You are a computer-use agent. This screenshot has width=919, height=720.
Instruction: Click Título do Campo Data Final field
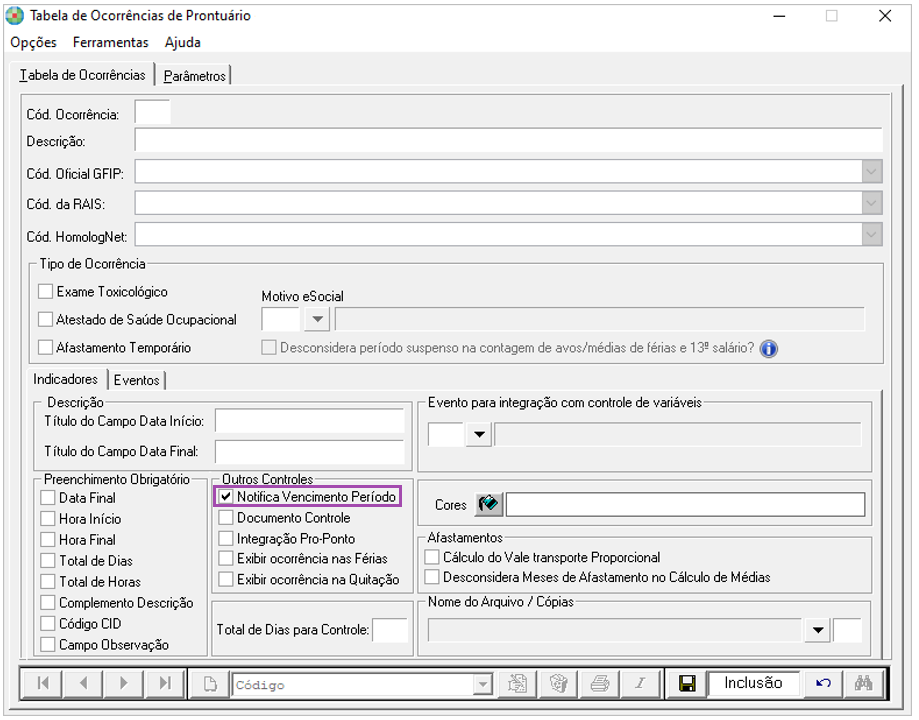click(309, 452)
